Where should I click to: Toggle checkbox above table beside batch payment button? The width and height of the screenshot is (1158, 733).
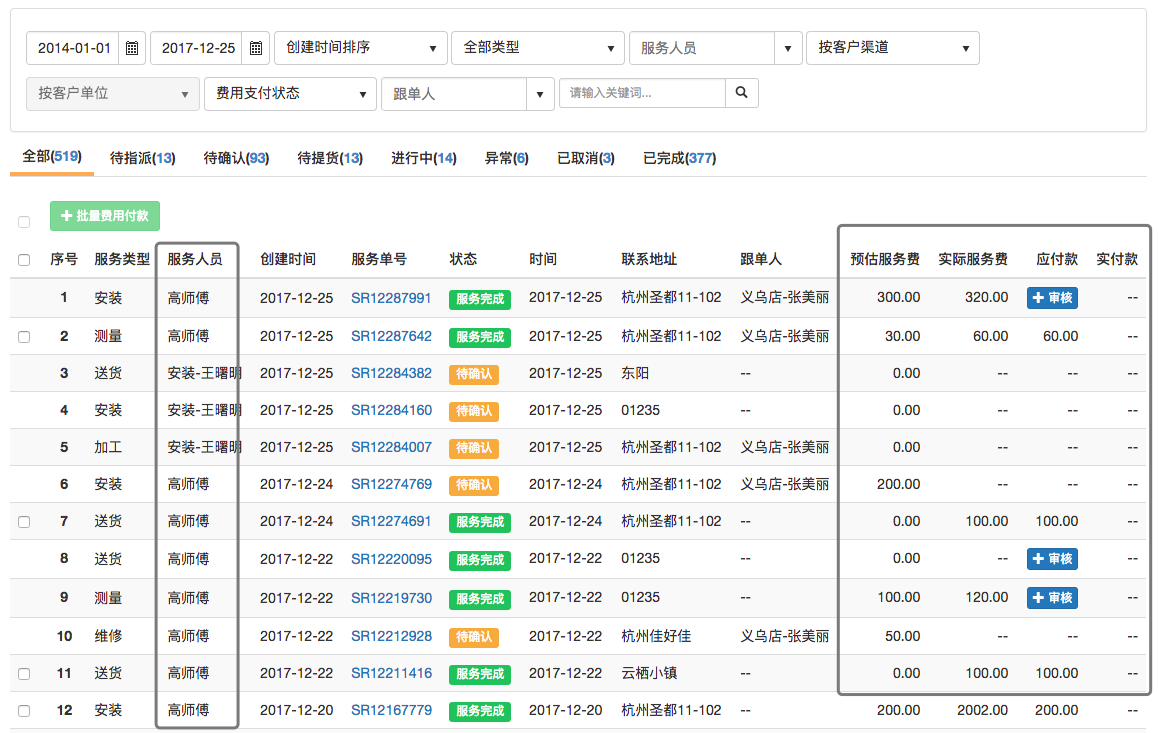24,221
